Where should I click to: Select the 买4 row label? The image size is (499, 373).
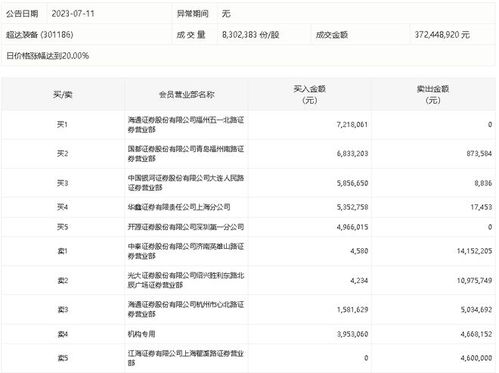[x=62, y=207]
